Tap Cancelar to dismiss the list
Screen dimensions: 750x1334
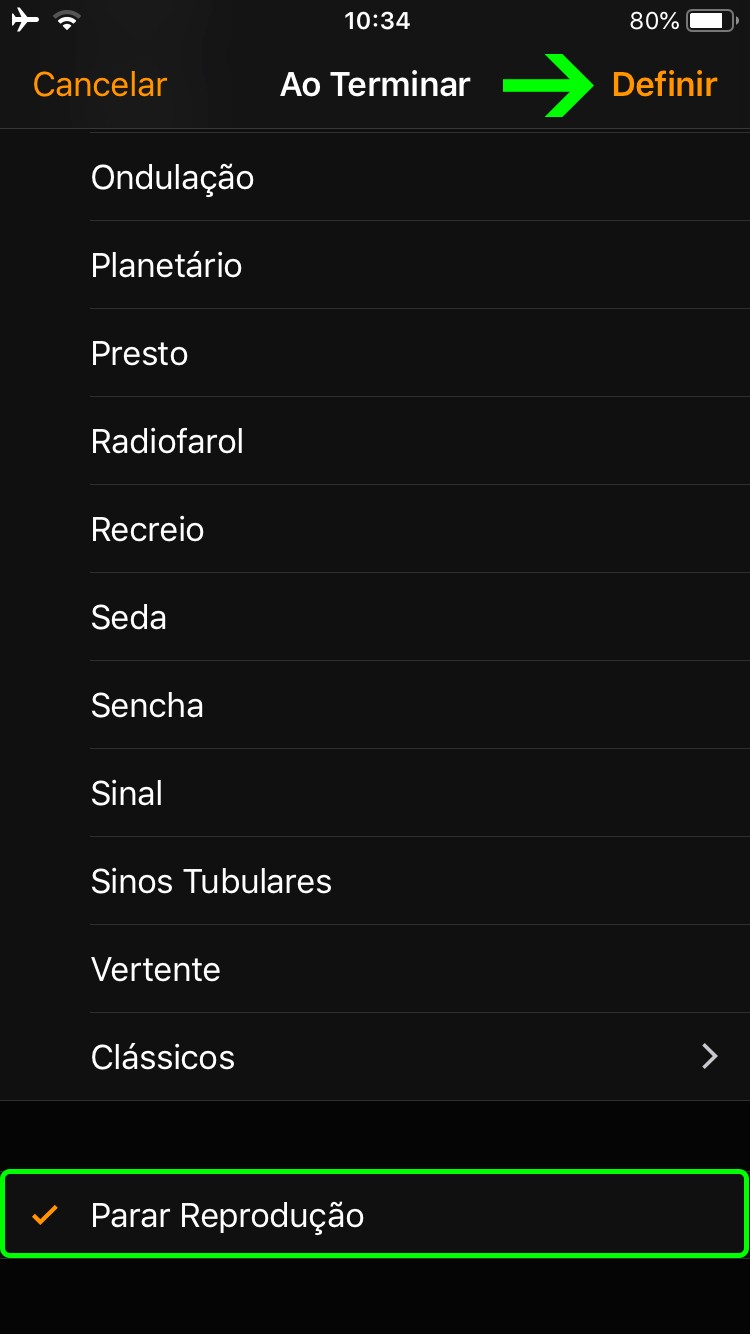[x=100, y=85]
